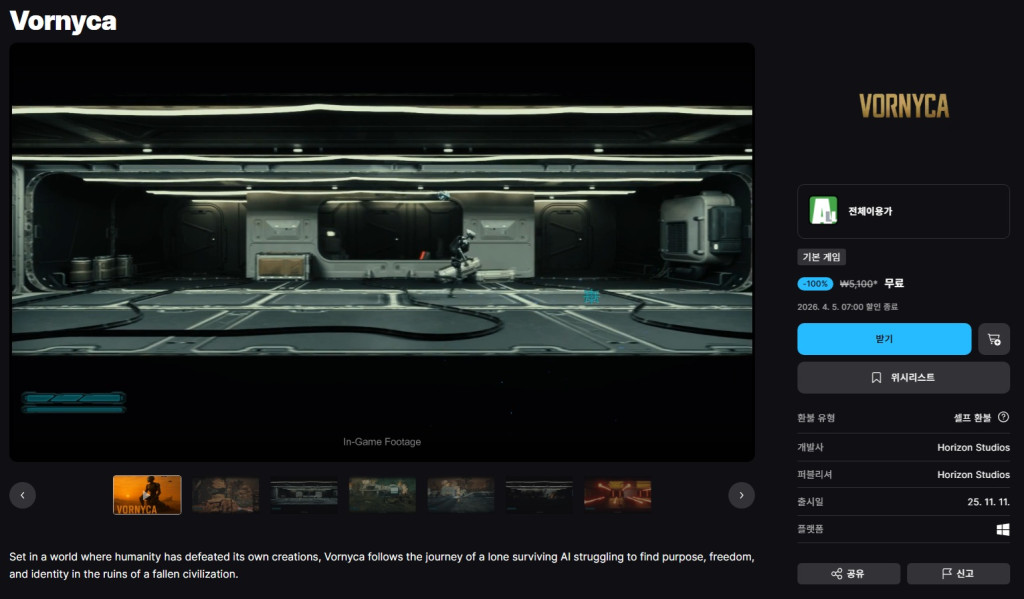Select the orange Vornyca cover thumbnail
Image resolution: width=1024 pixels, height=599 pixels.
click(x=147, y=494)
